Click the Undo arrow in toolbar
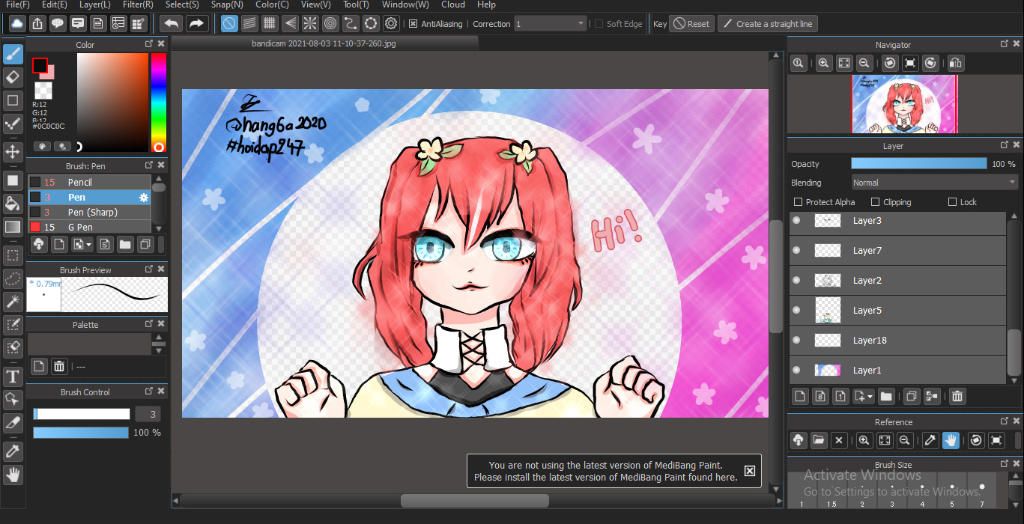Viewport: 1024px width, 524px height. click(172, 24)
